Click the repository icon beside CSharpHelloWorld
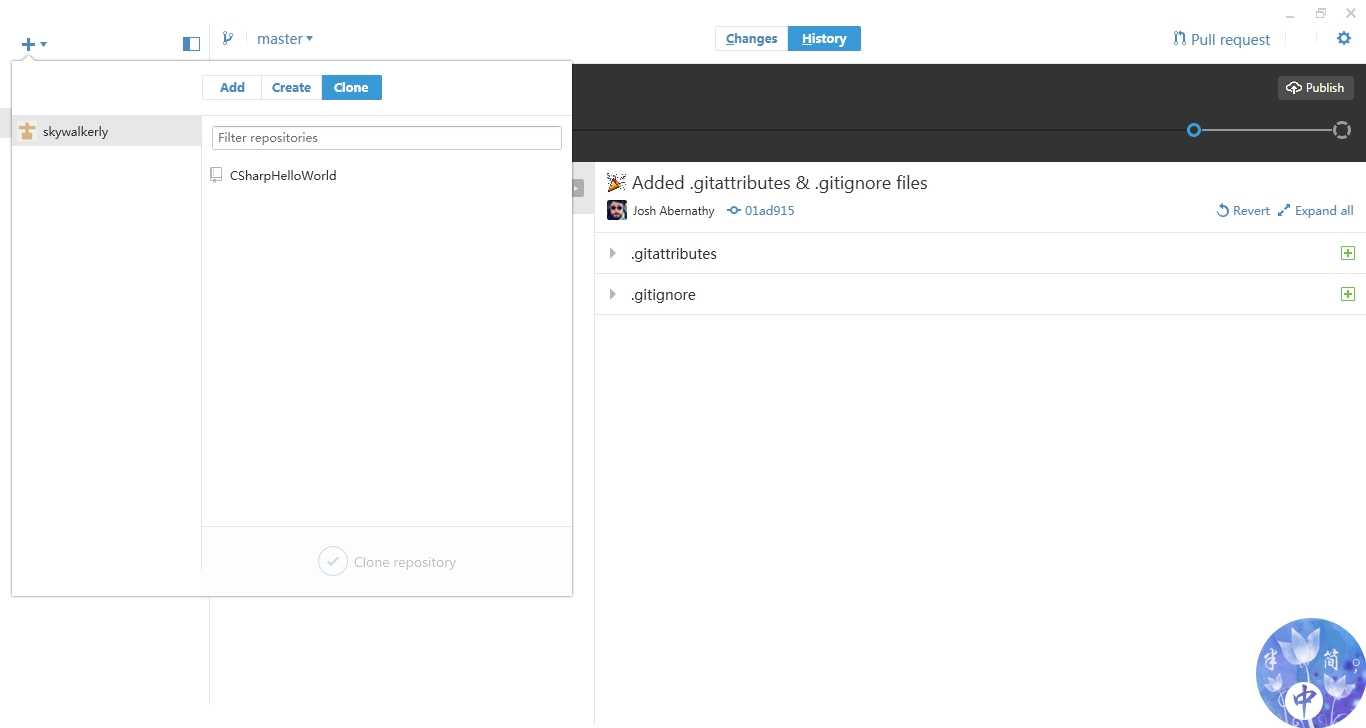 coord(216,175)
